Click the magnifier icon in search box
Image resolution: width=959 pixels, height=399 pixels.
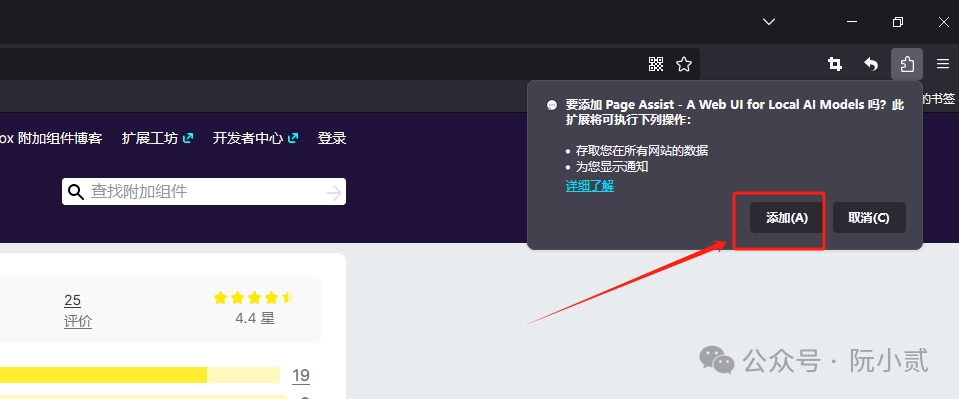point(76,192)
